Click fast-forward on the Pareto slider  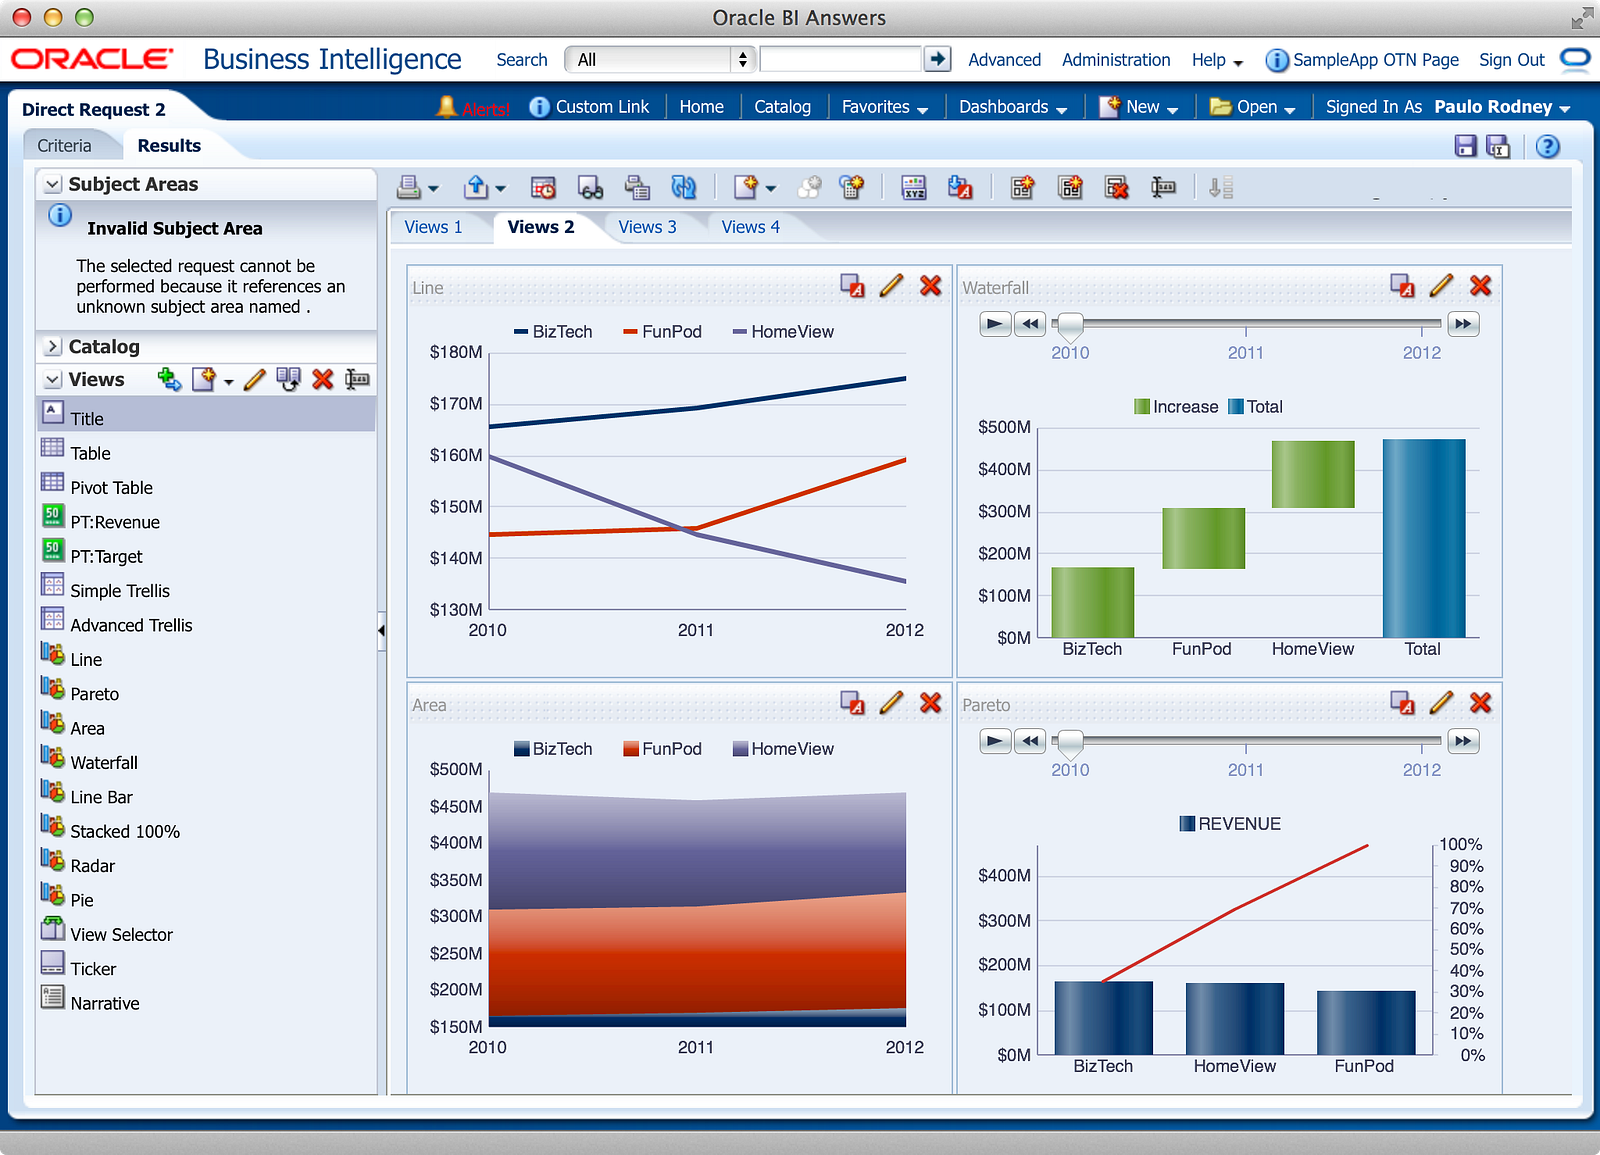coord(1463,741)
